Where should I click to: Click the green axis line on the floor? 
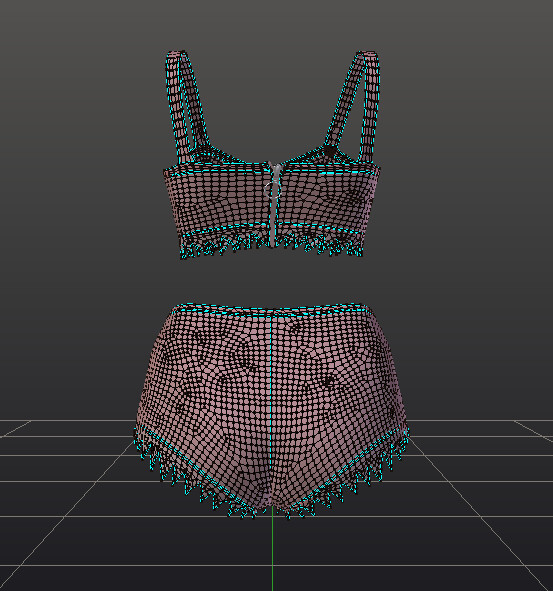coord(273,550)
